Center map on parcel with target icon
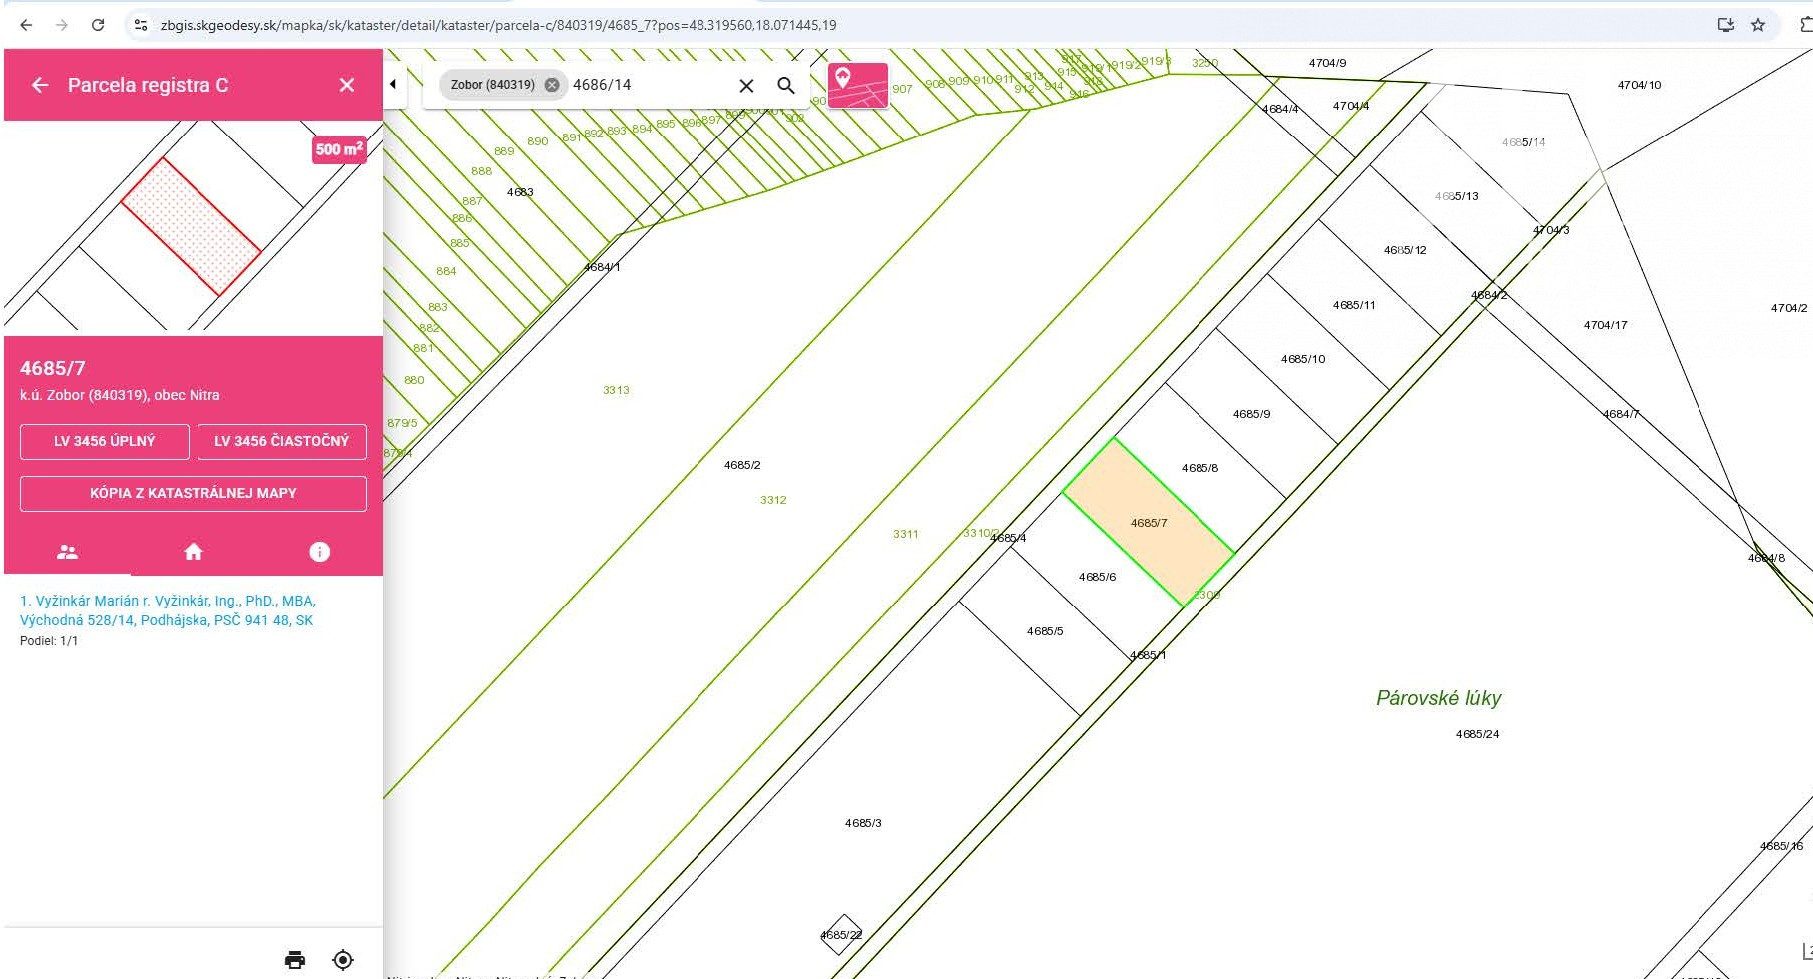 tap(343, 960)
